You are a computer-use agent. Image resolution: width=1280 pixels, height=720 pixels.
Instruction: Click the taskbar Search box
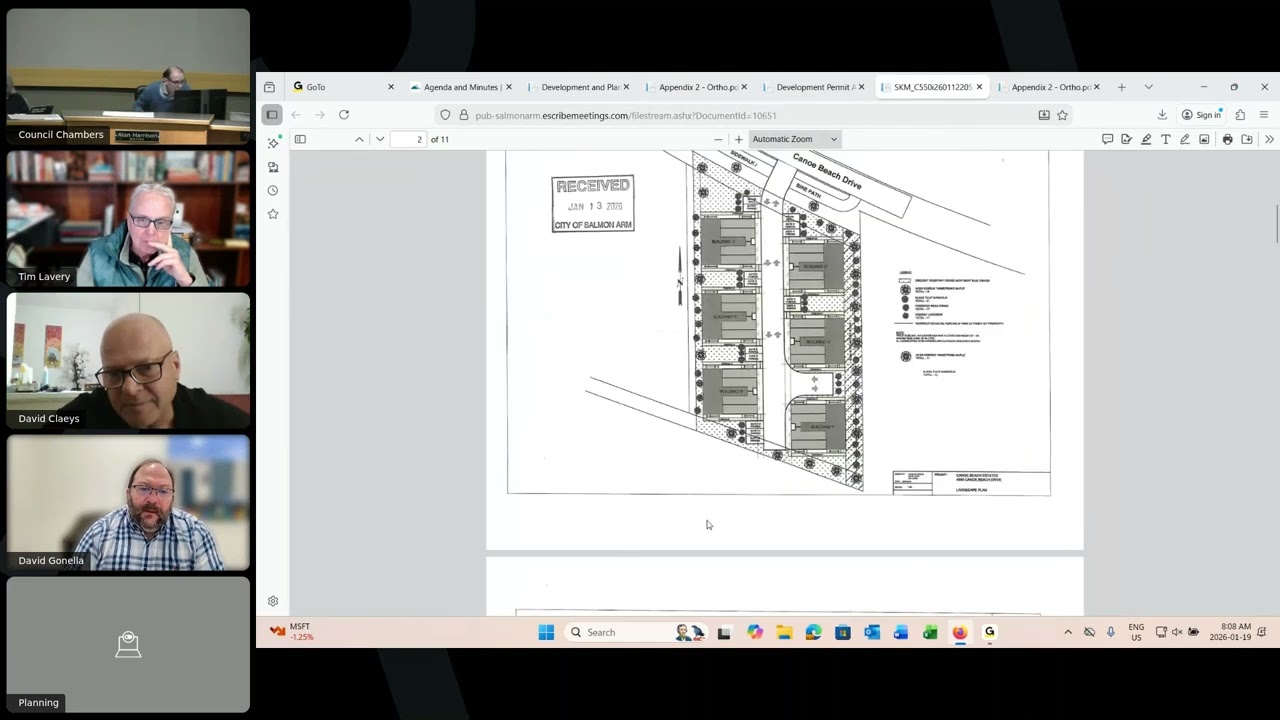pyautogui.click(x=636, y=632)
